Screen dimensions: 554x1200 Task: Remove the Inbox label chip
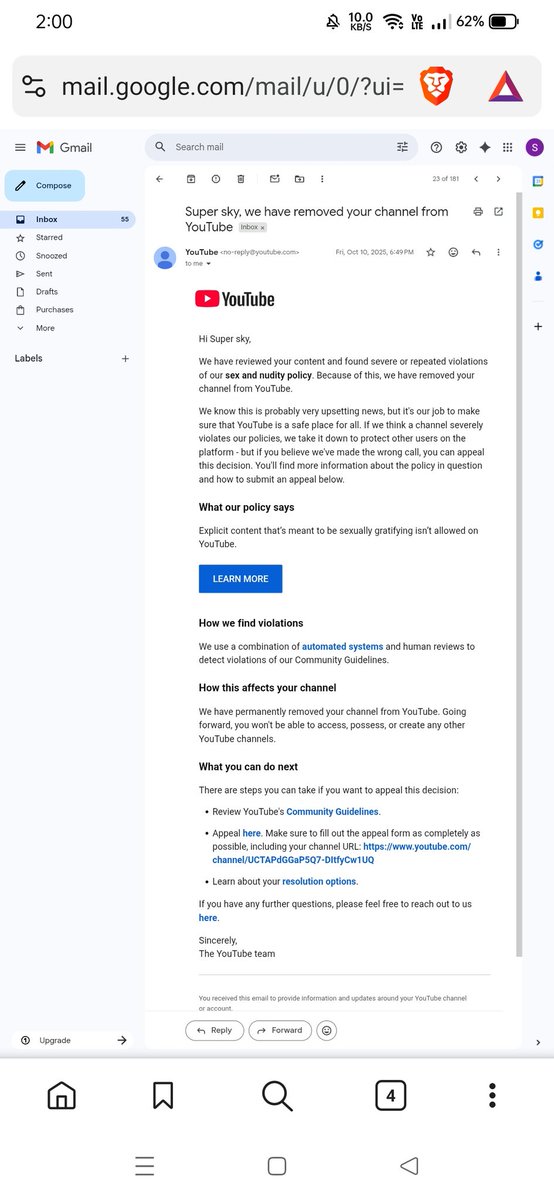(x=263, y=228)
